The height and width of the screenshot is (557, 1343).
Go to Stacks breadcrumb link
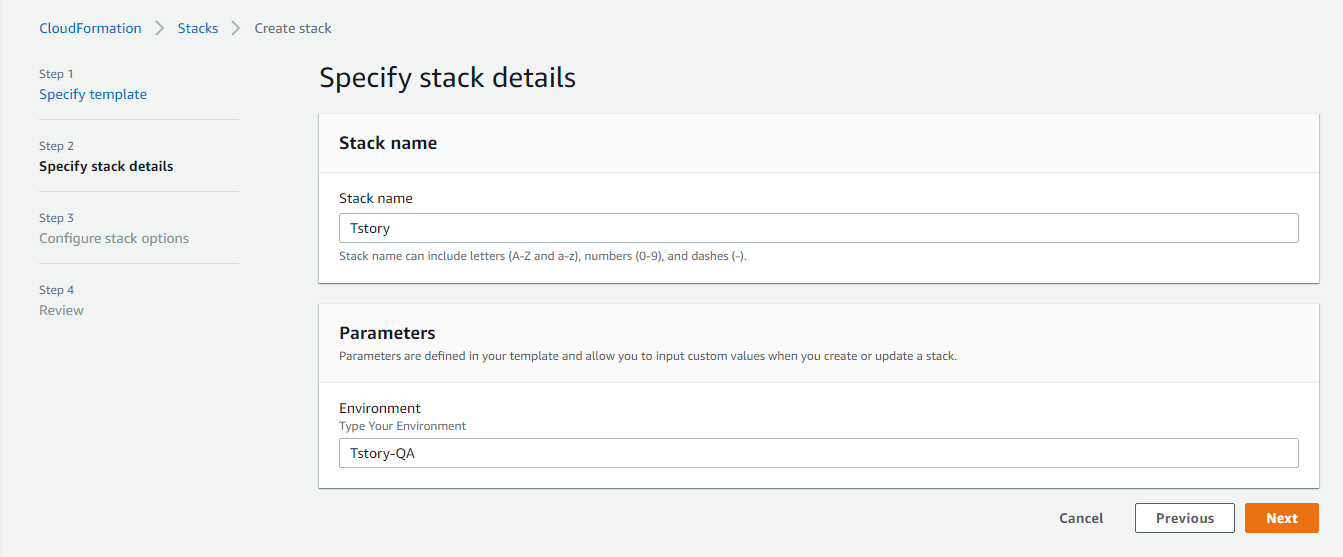198,28
